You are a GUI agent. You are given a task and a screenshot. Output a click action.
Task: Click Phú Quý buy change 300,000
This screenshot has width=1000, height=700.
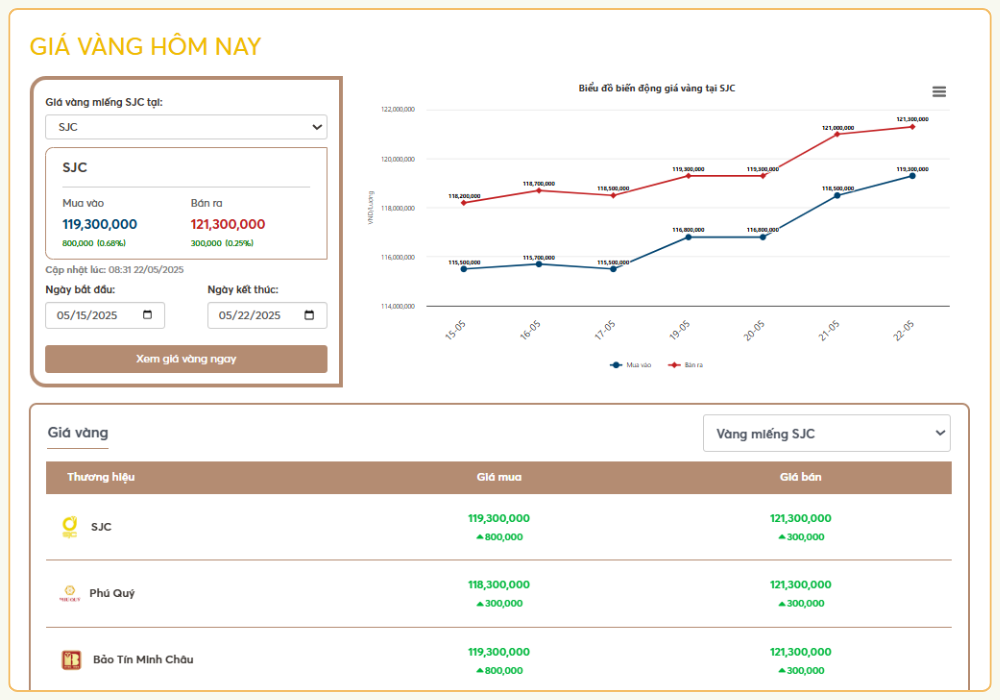coord(499,603)
